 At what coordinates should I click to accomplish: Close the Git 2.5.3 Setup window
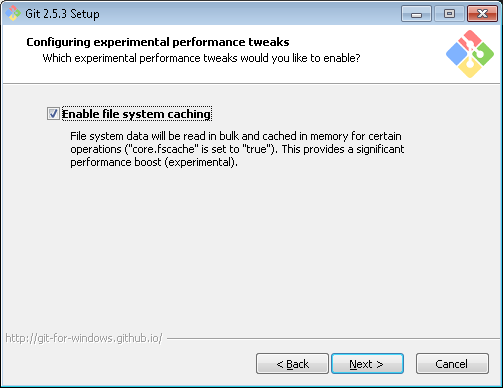click(x=482, y=14)
